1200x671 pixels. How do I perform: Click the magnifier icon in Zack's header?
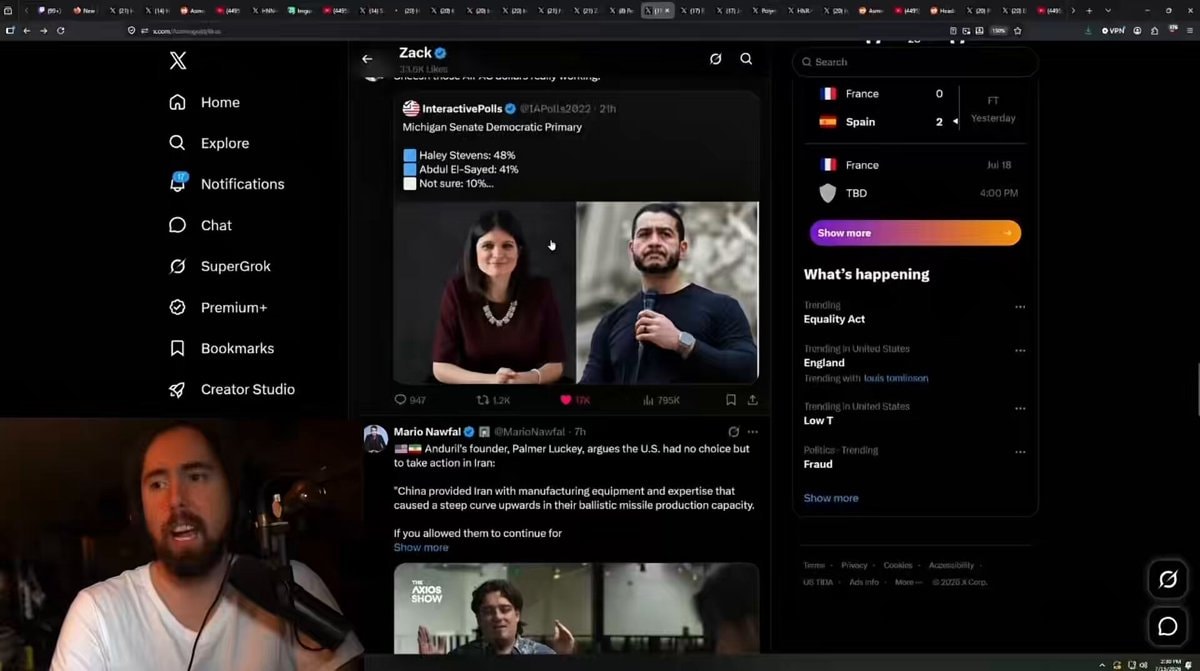click(x=746, y=59)
